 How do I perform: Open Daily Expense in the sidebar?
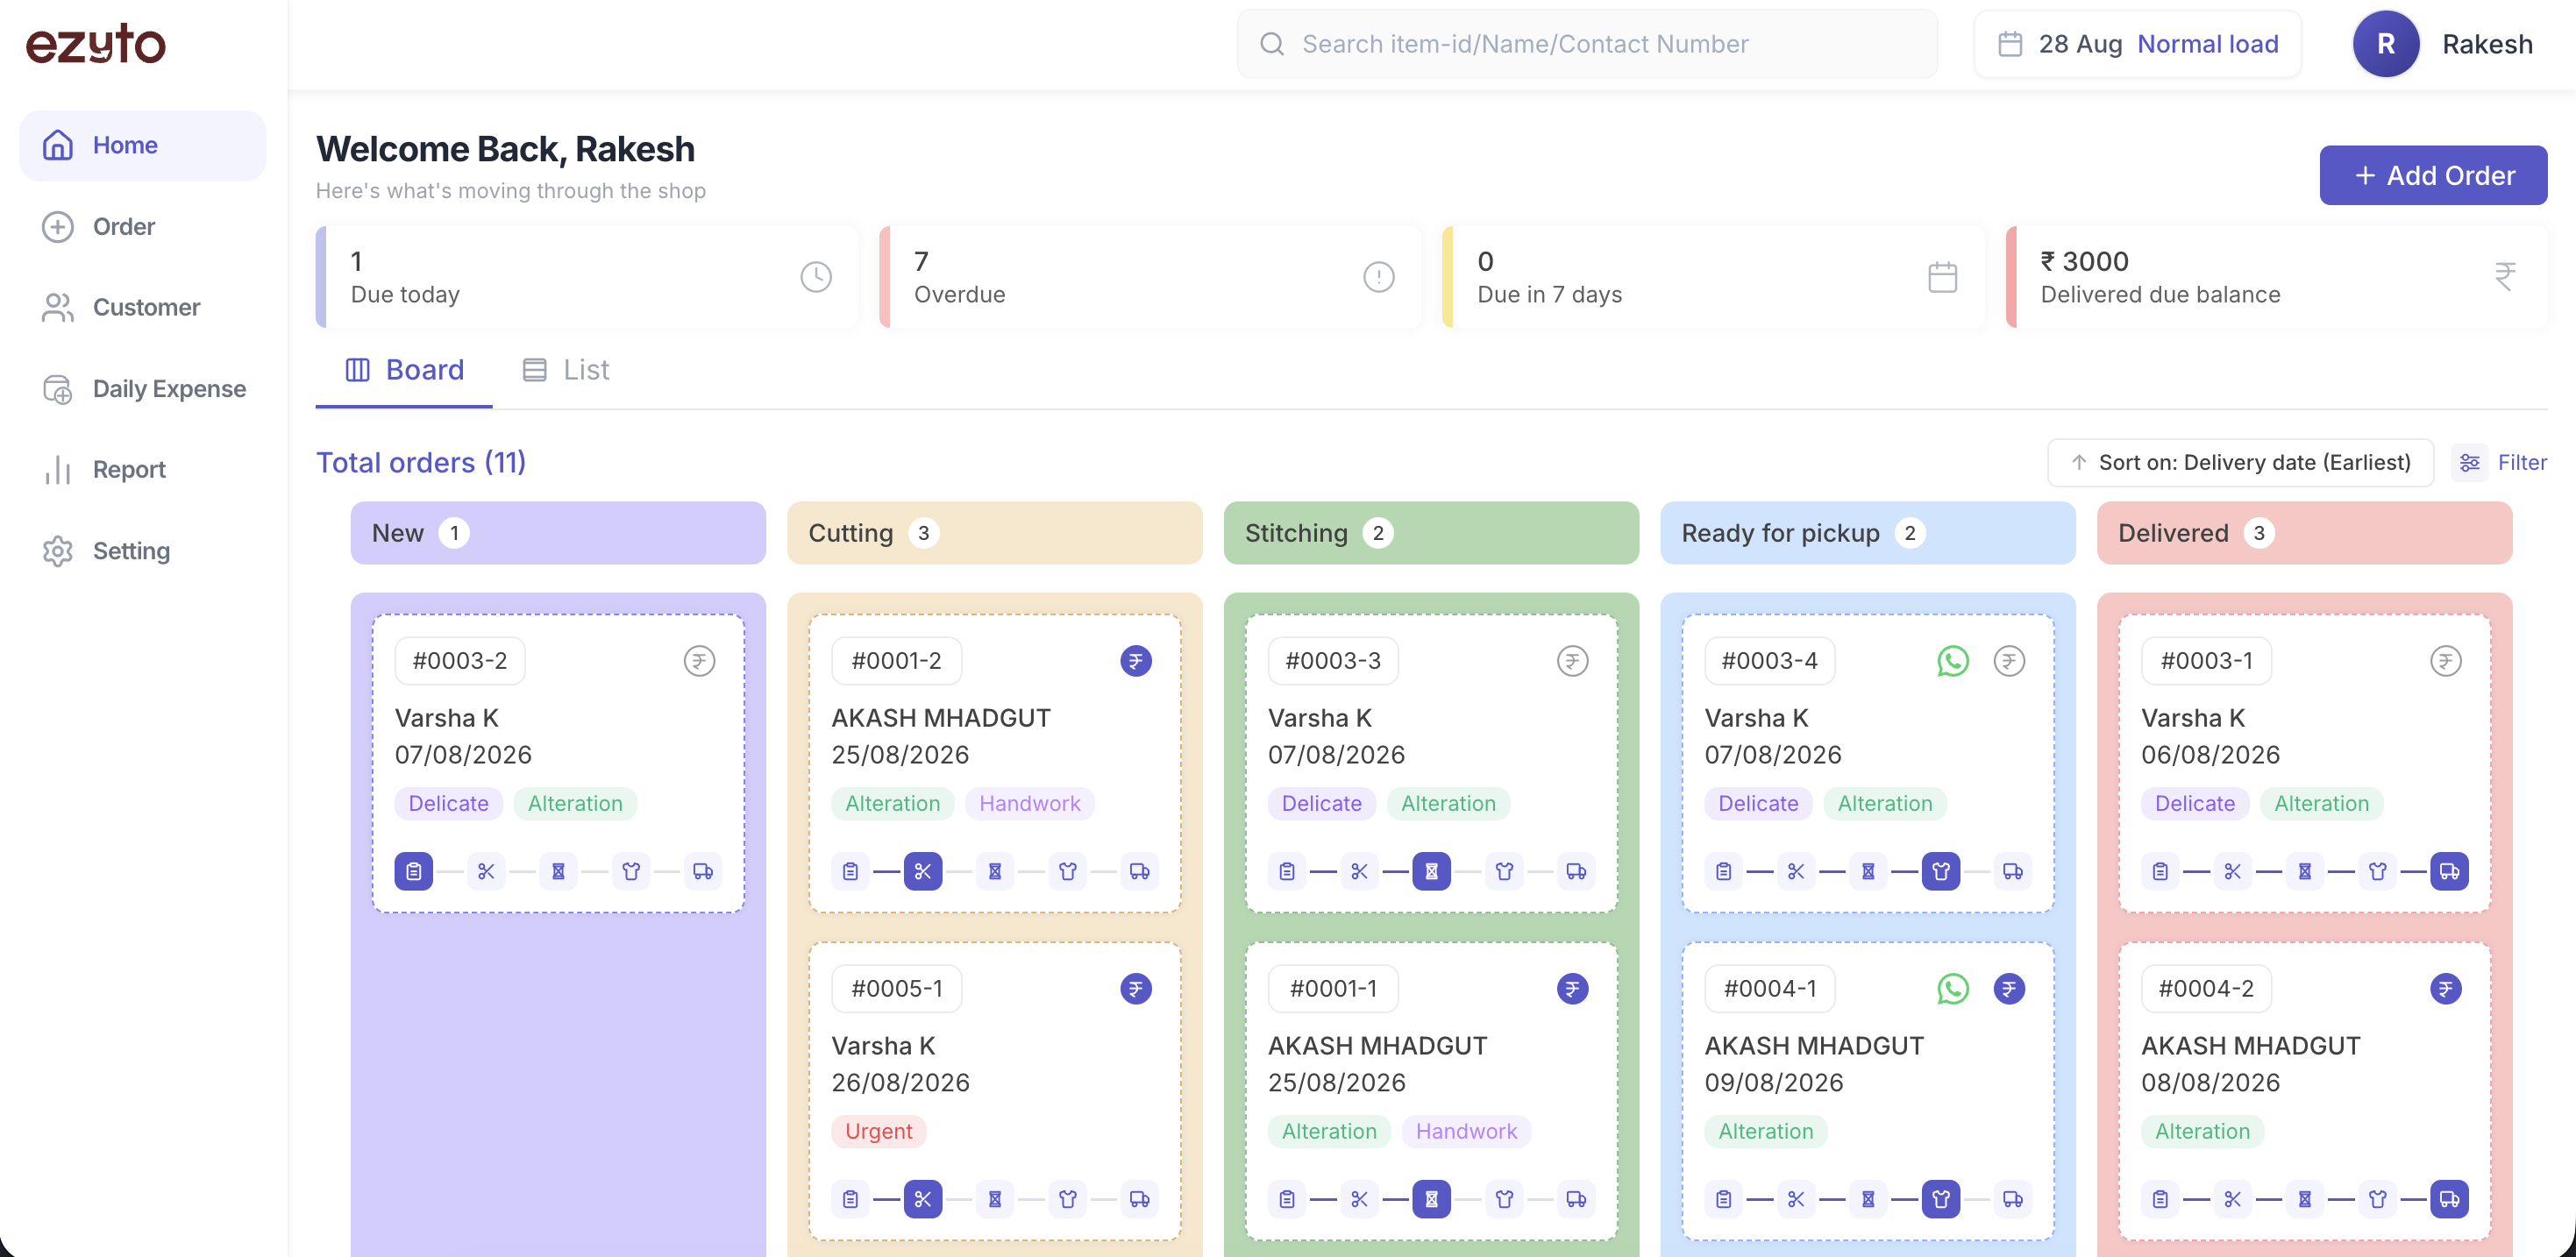pyautogui.click(x=143, y=389)
